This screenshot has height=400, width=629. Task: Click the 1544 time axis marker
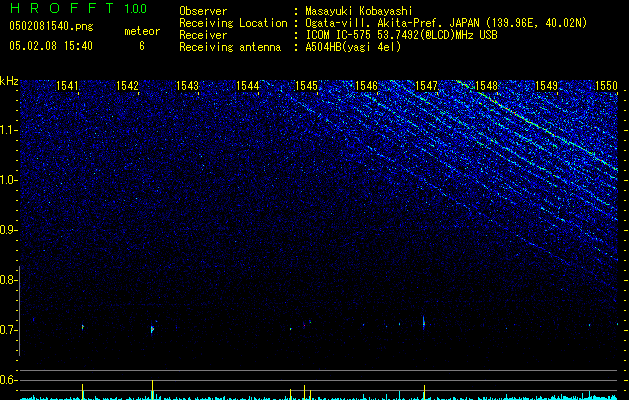[248, 86]
